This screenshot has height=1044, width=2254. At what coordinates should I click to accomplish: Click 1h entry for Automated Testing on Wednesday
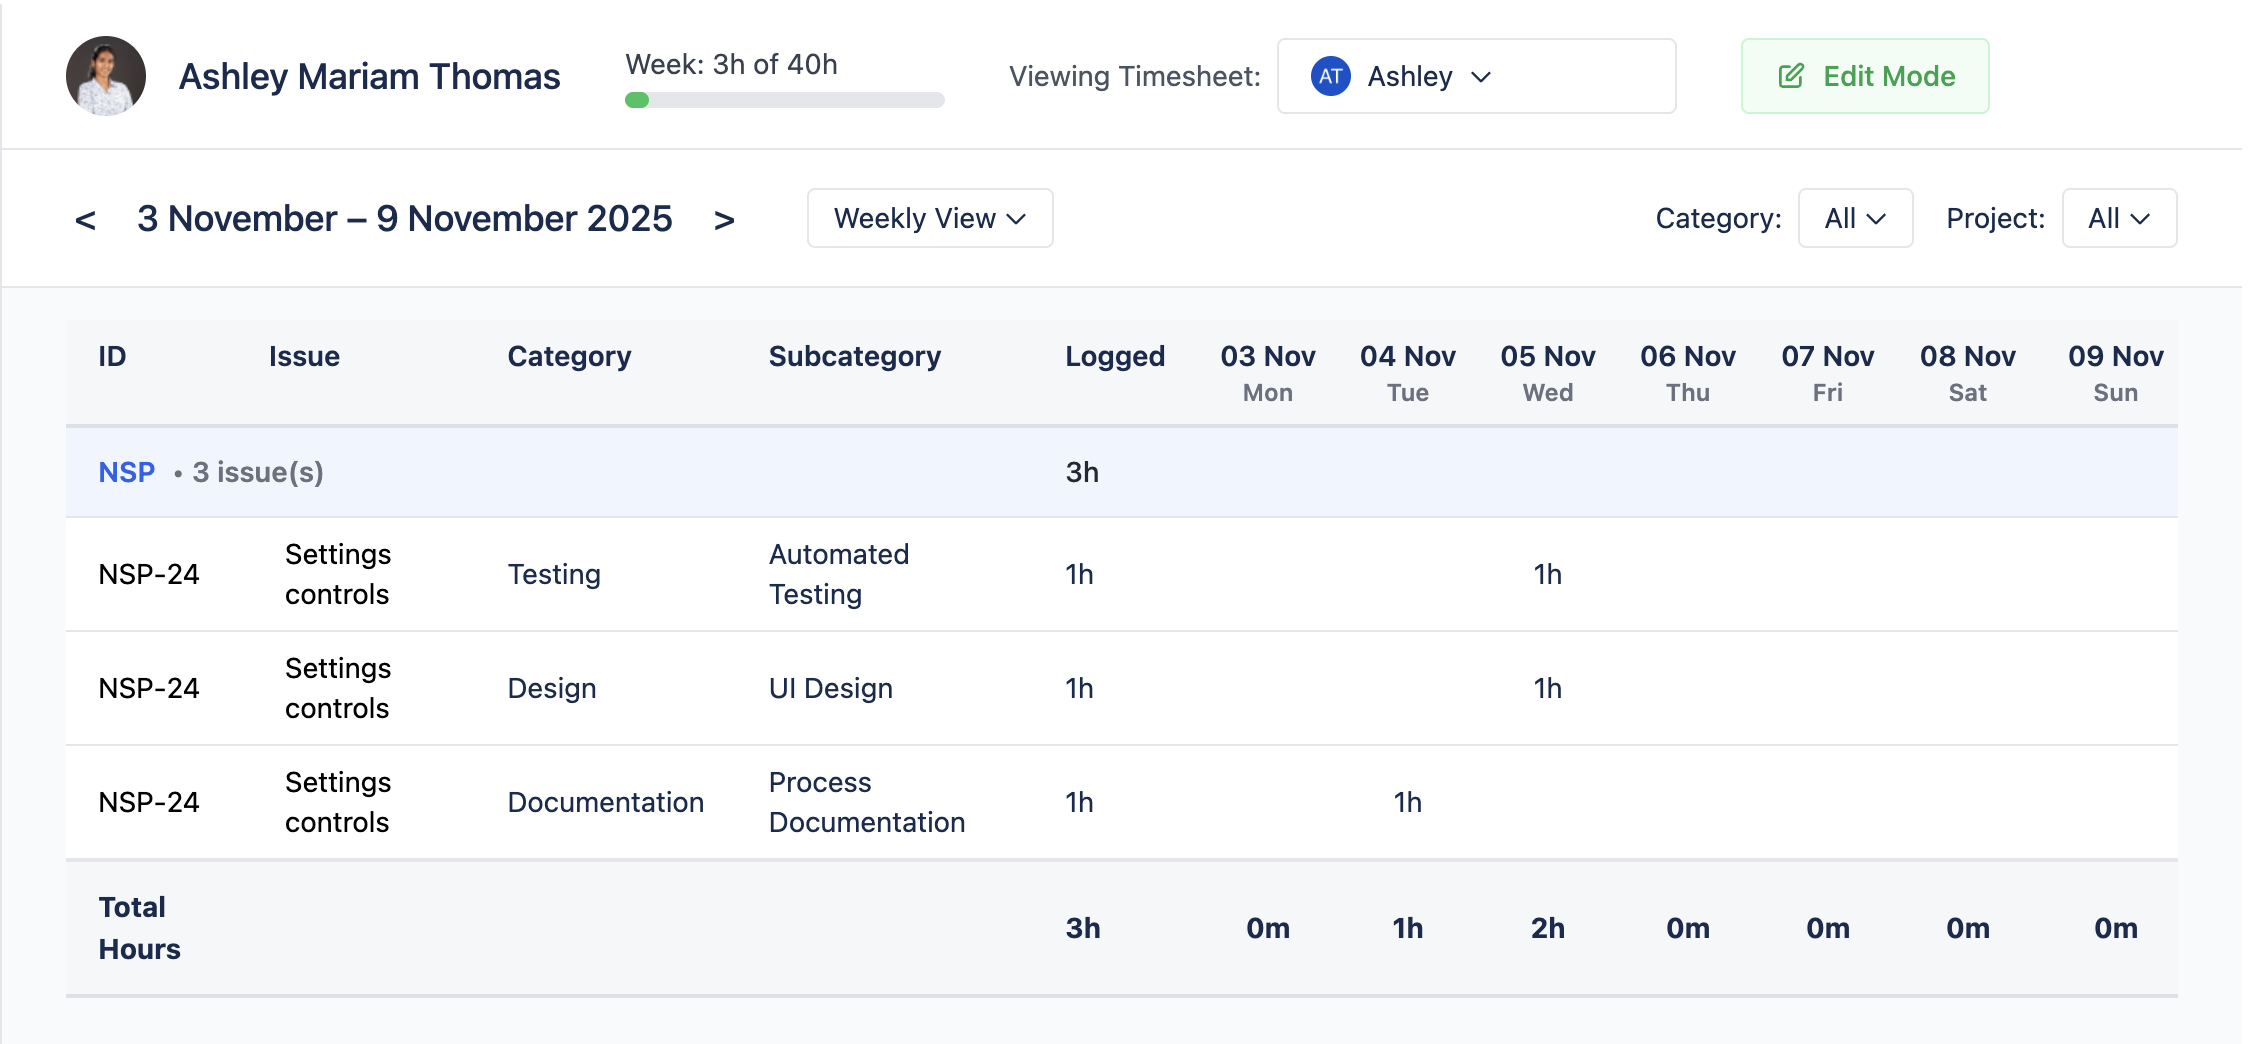pos(1547,574)
